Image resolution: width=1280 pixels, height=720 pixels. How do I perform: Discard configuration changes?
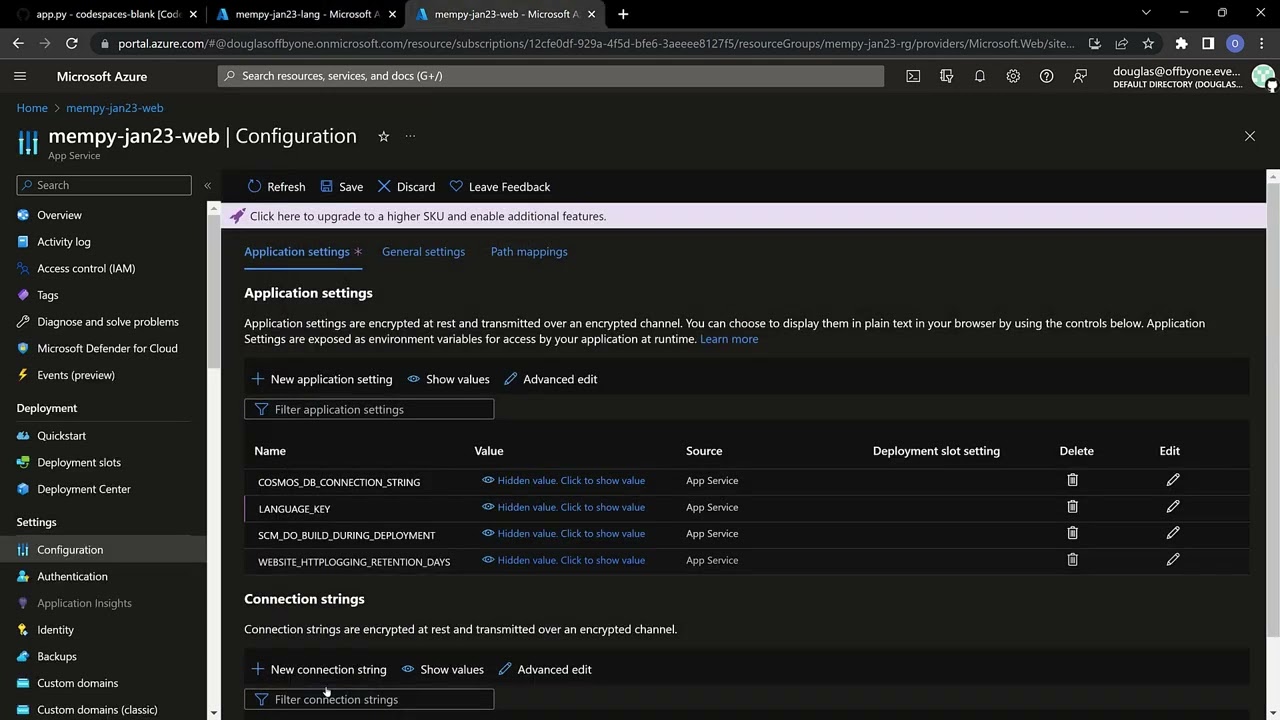point(406,187)
